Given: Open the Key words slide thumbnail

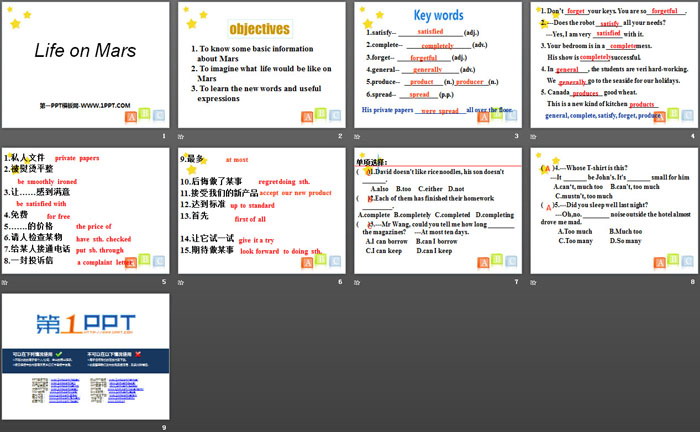Looking at the screenshot, I should pyautogui.click(x=437, y=65).
